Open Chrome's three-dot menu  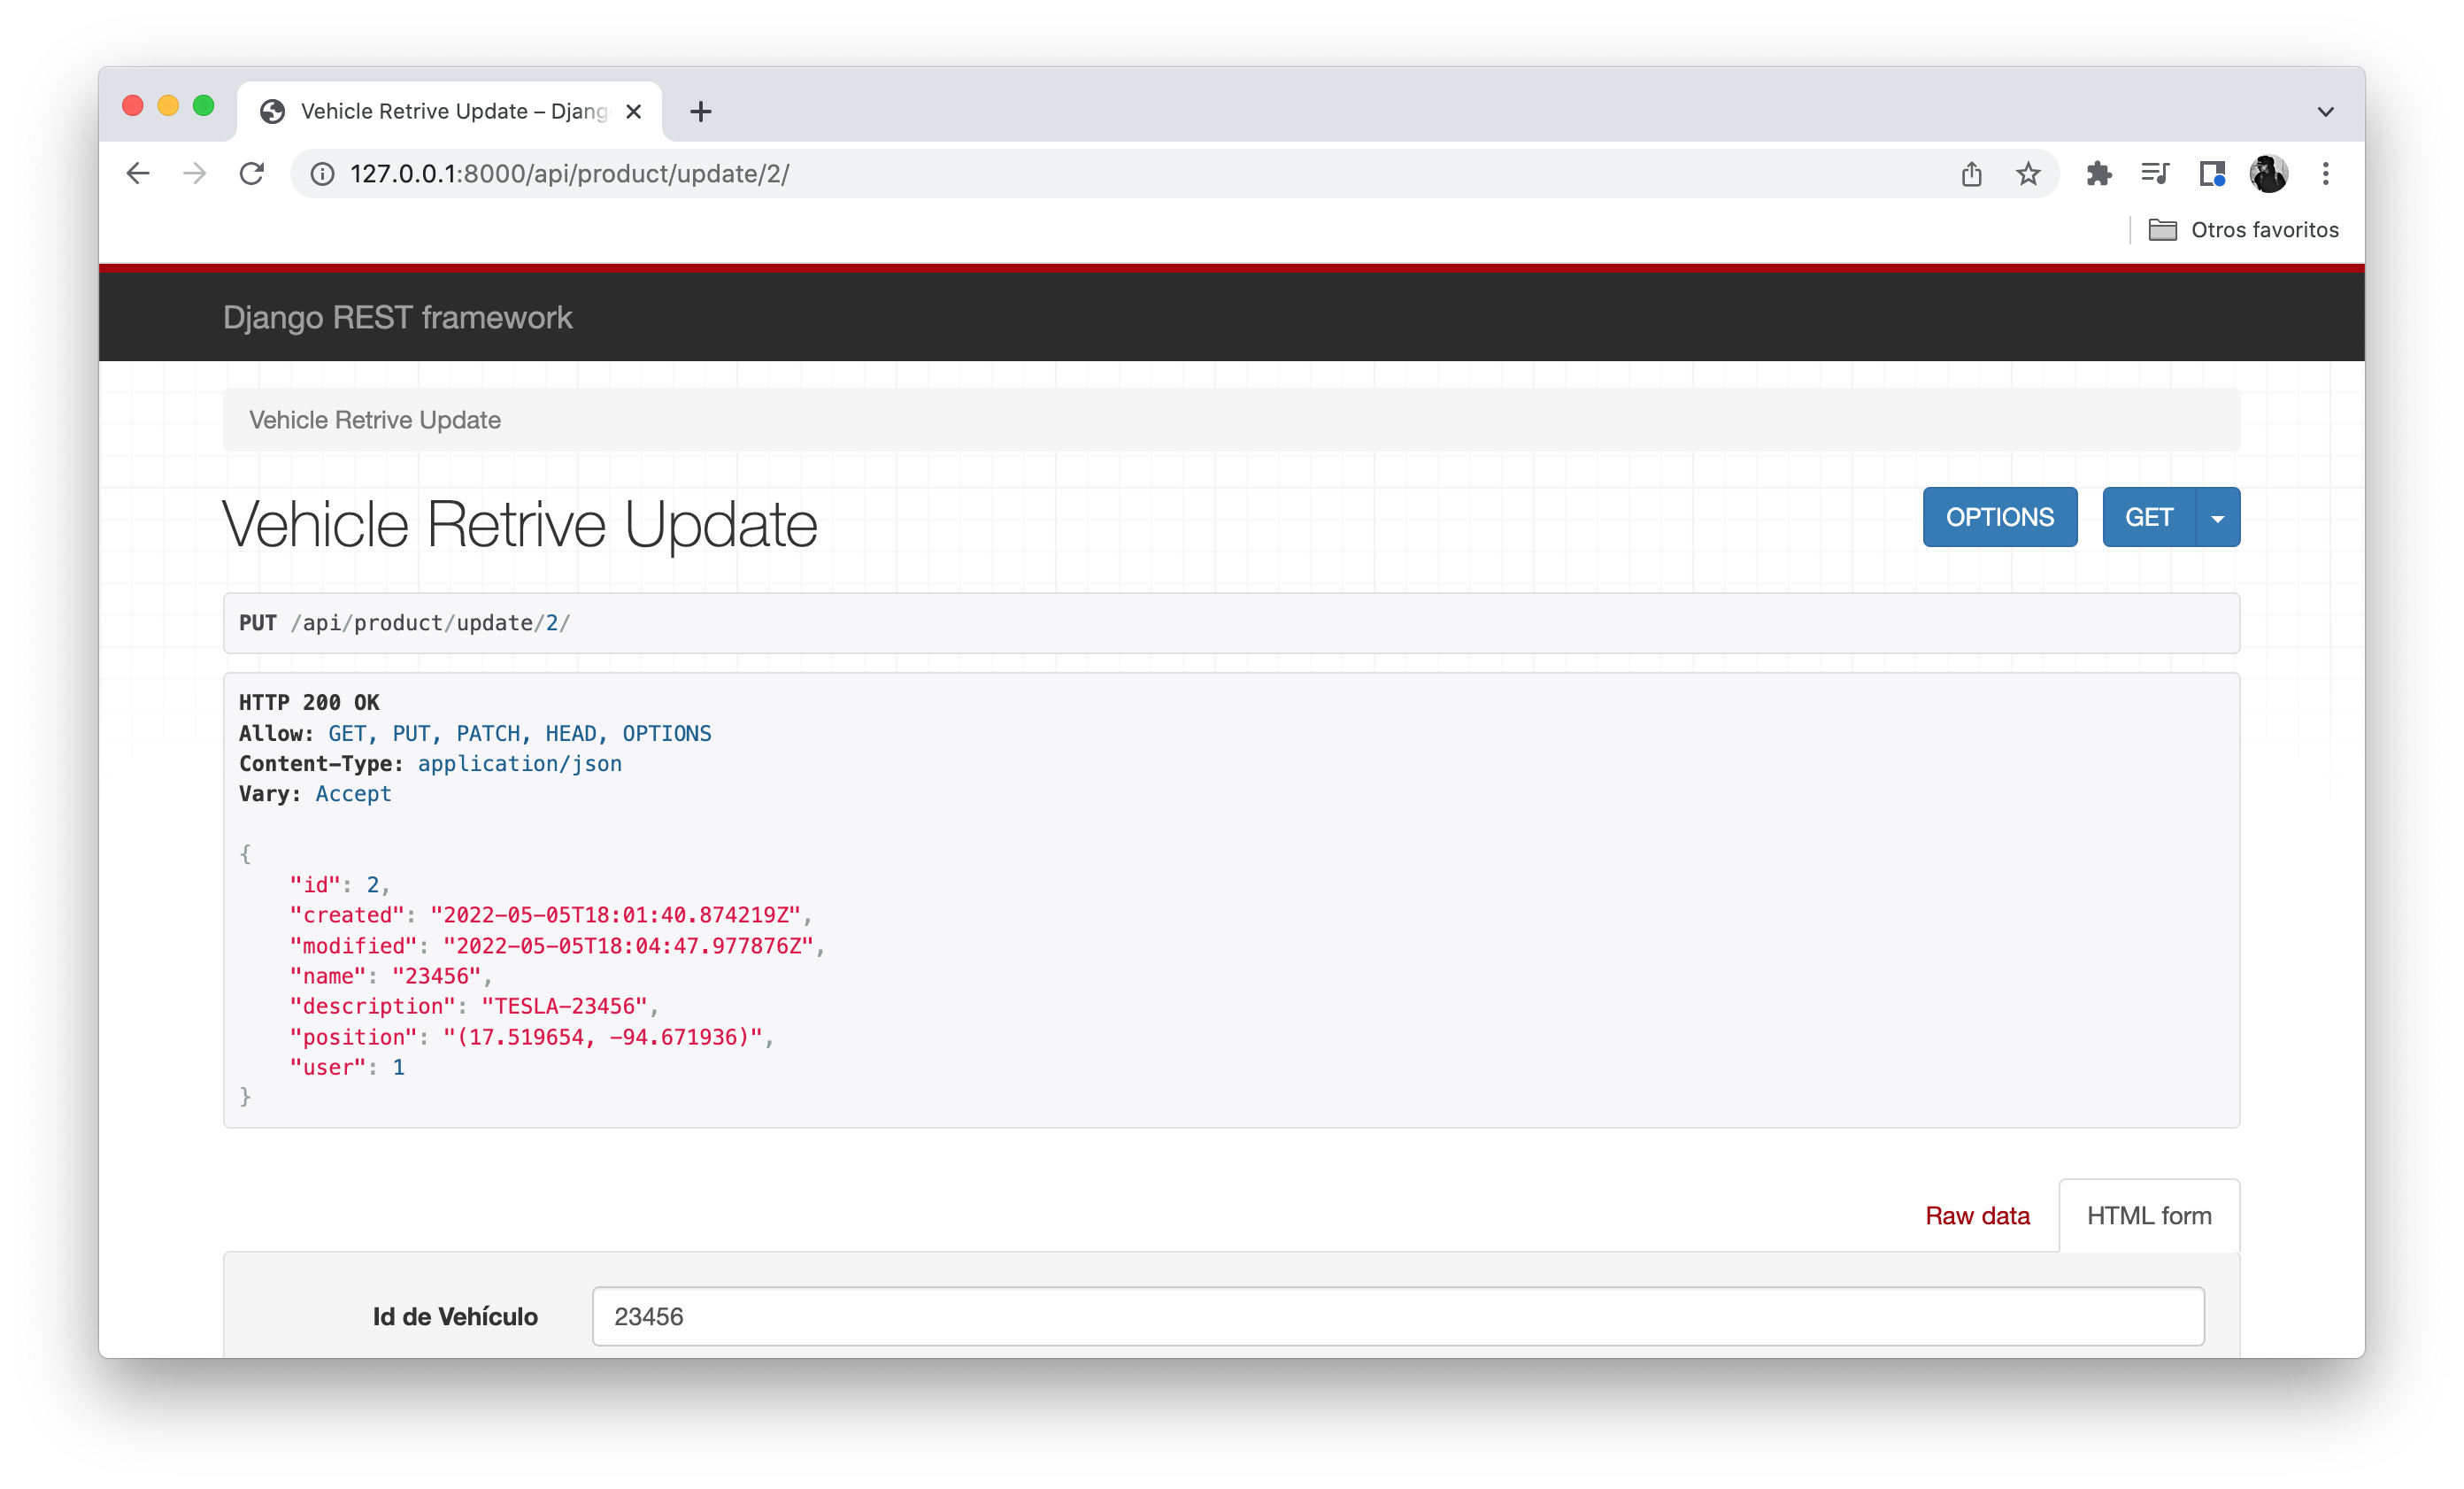tap(2326, 173)
